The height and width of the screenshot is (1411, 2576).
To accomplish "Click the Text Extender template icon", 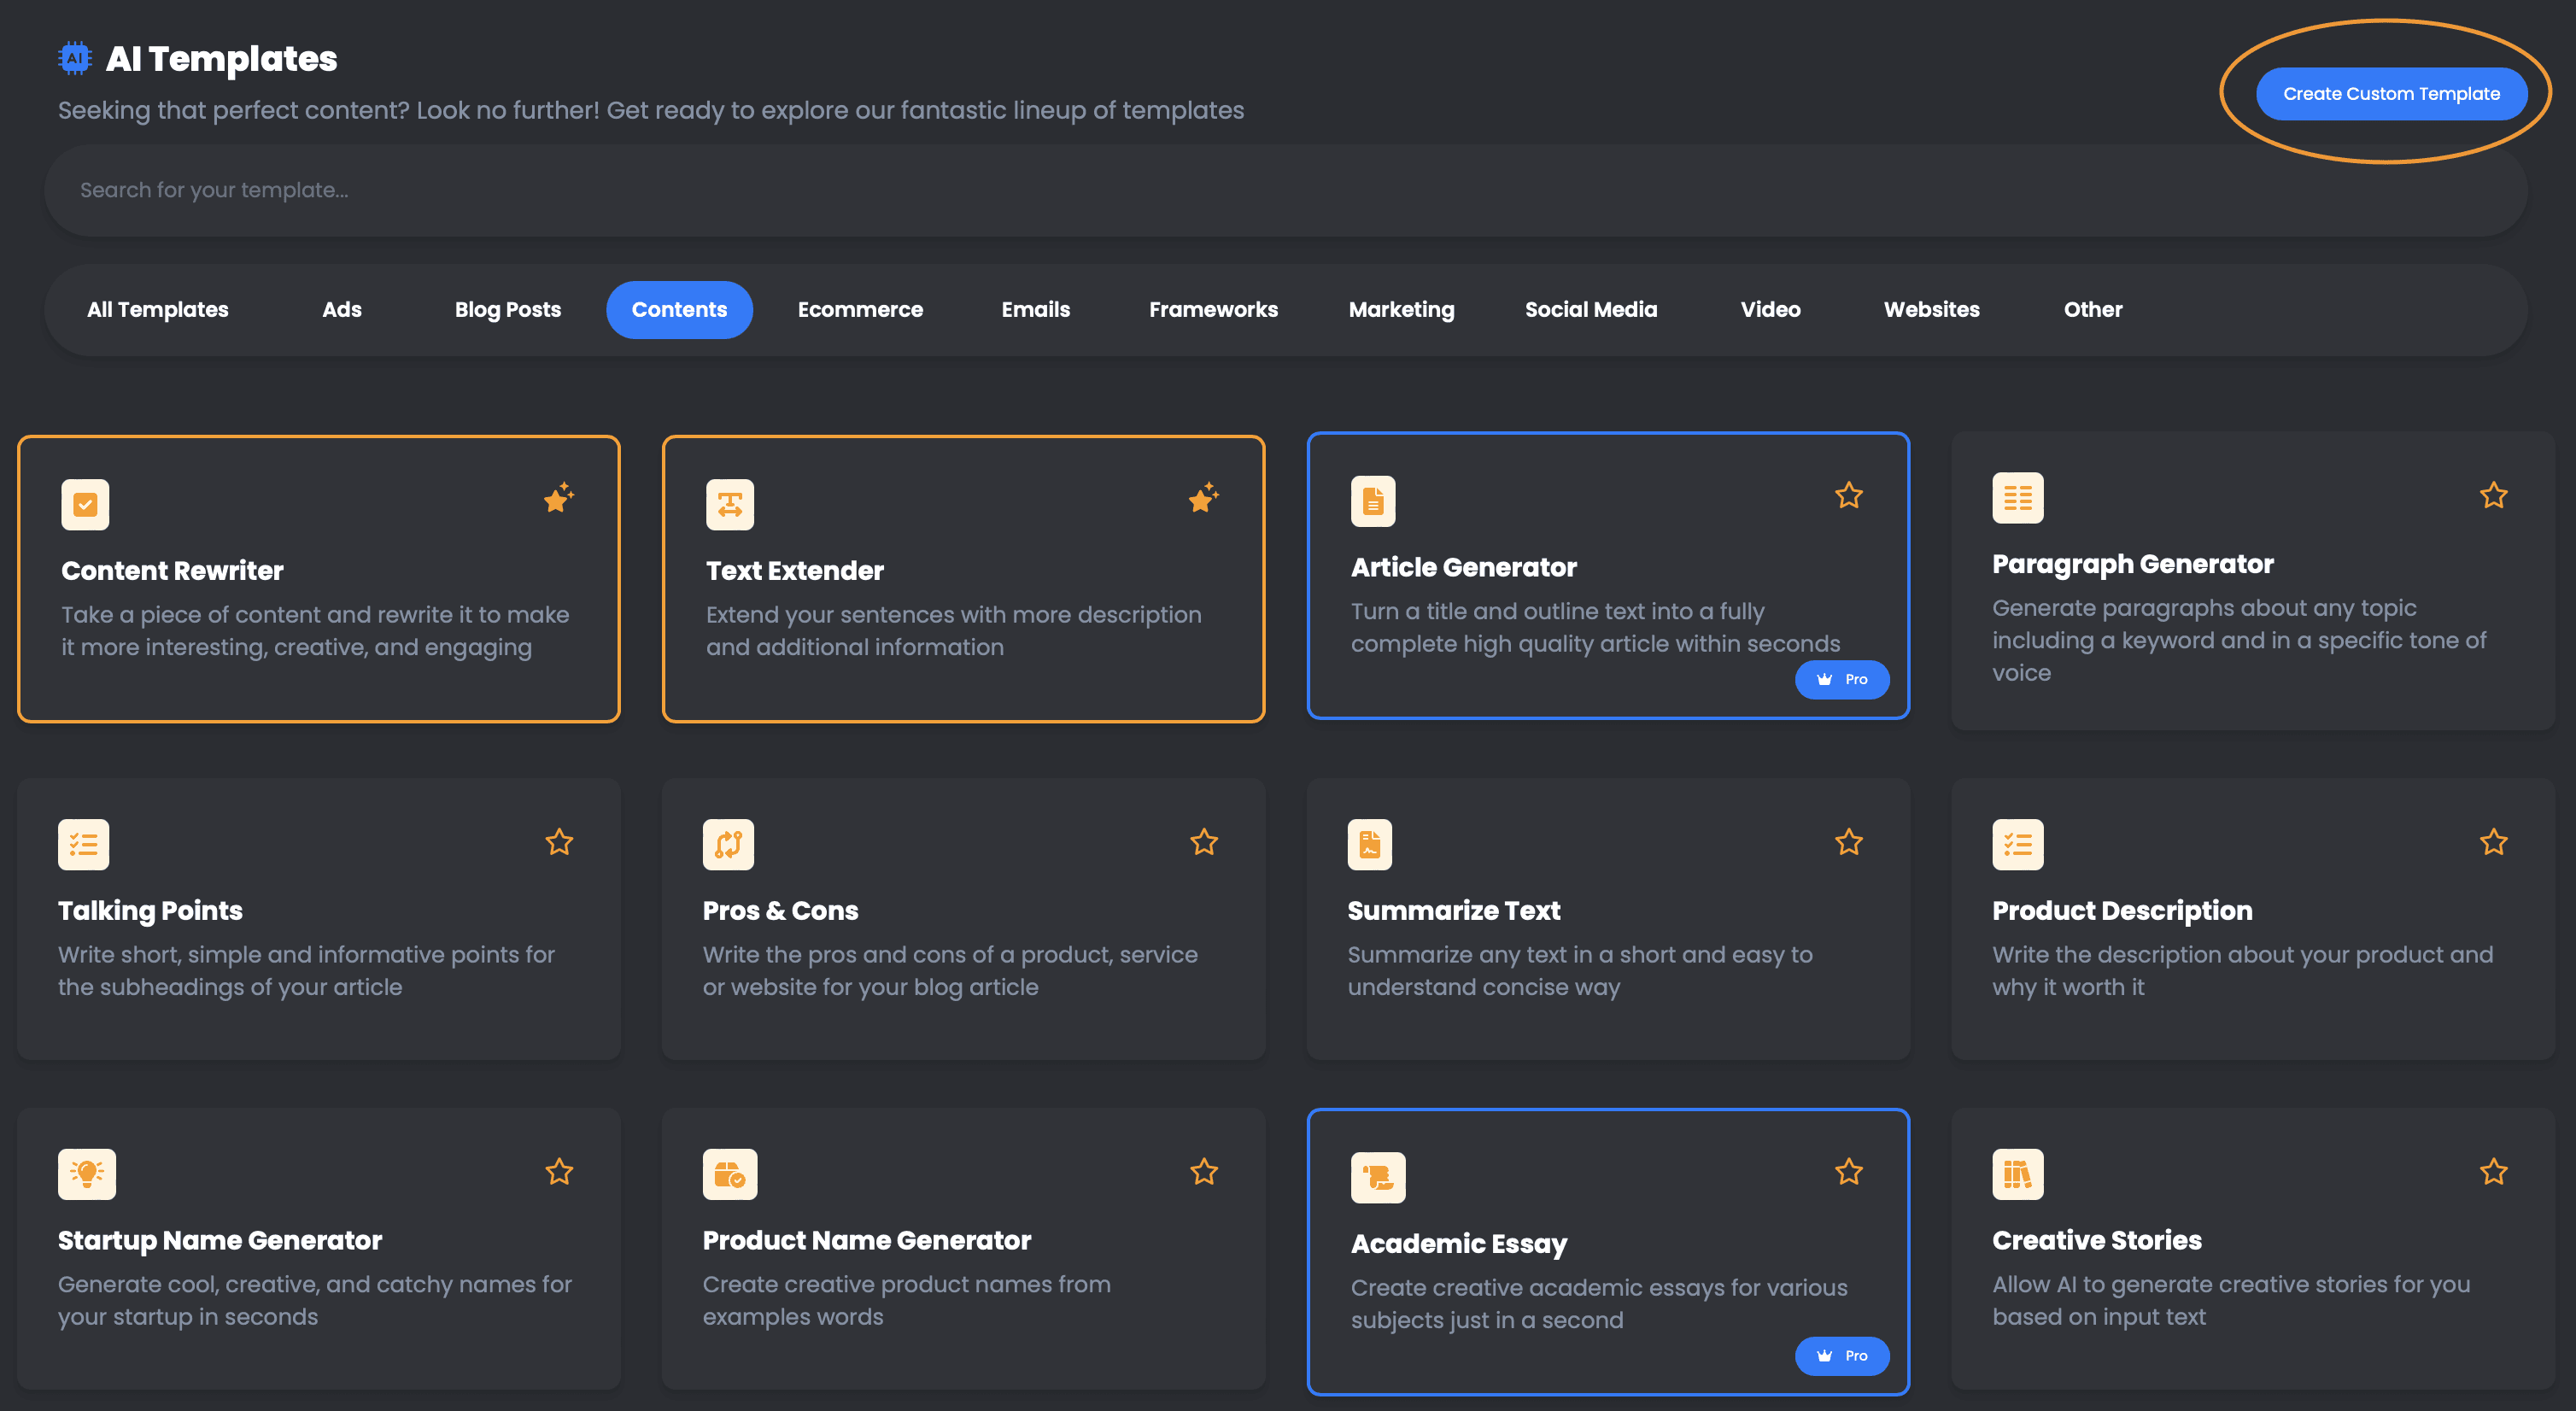I will click(x=730, y=504).
